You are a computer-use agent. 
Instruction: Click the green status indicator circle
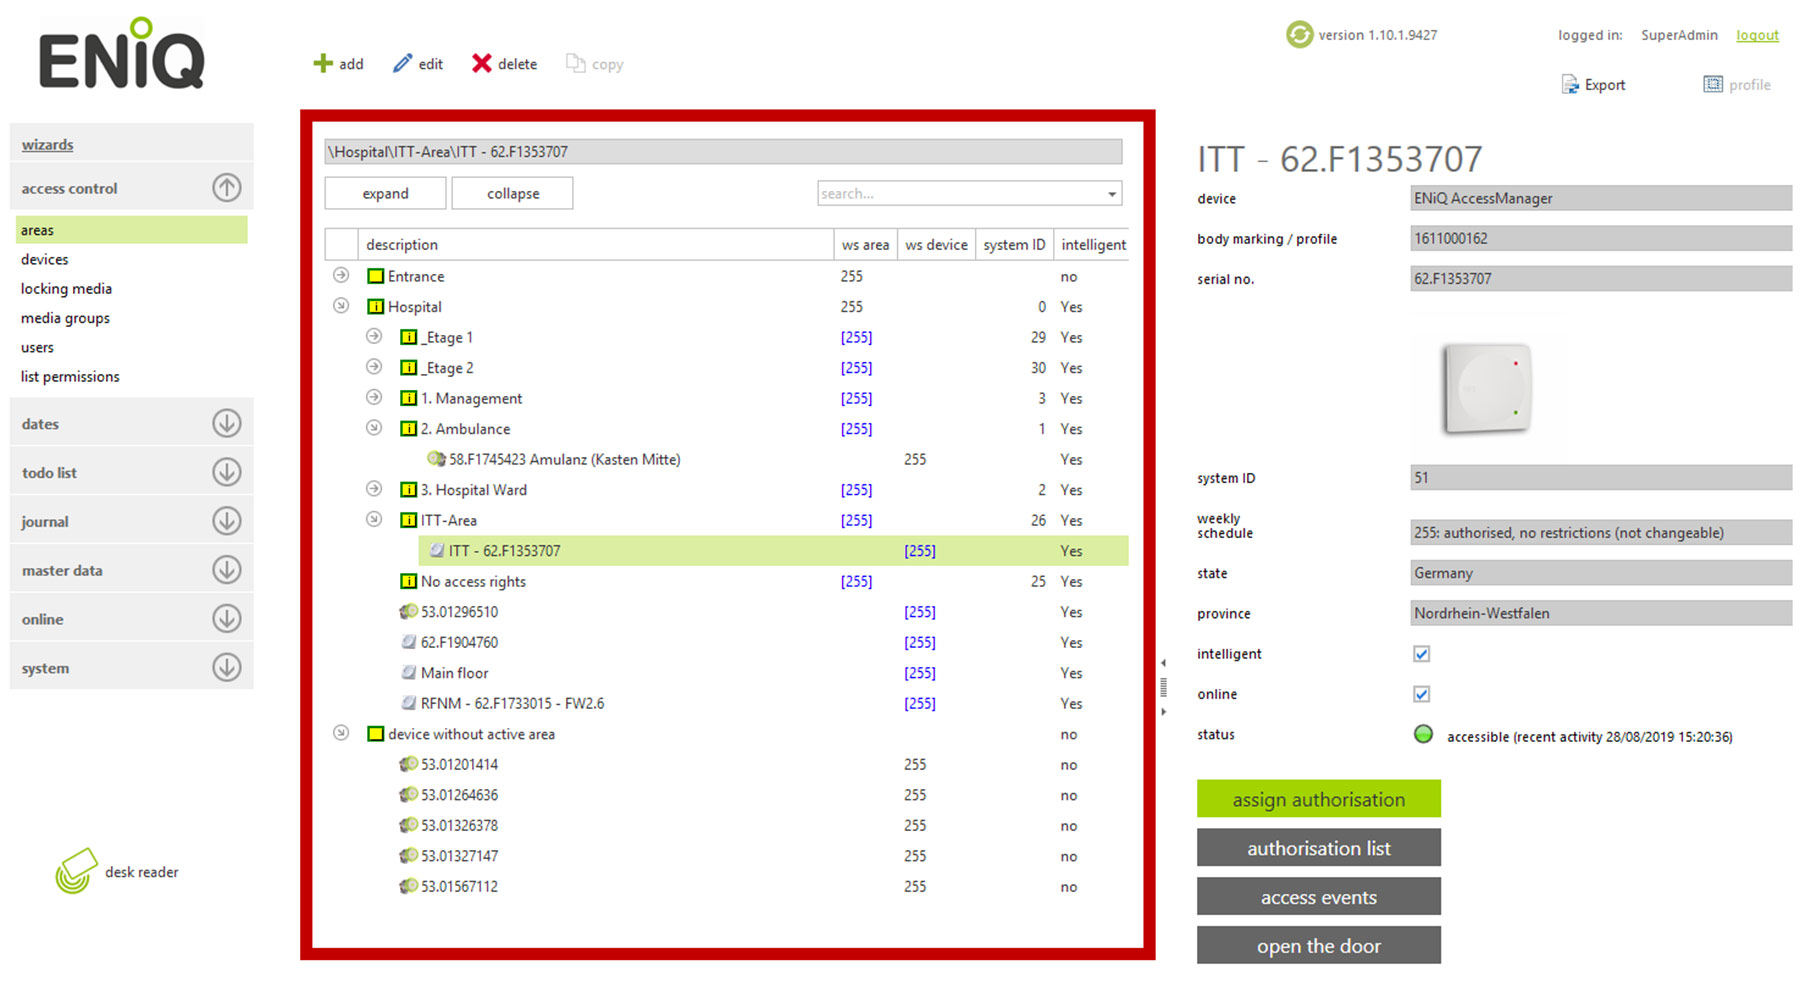(x=1423, y=735)
